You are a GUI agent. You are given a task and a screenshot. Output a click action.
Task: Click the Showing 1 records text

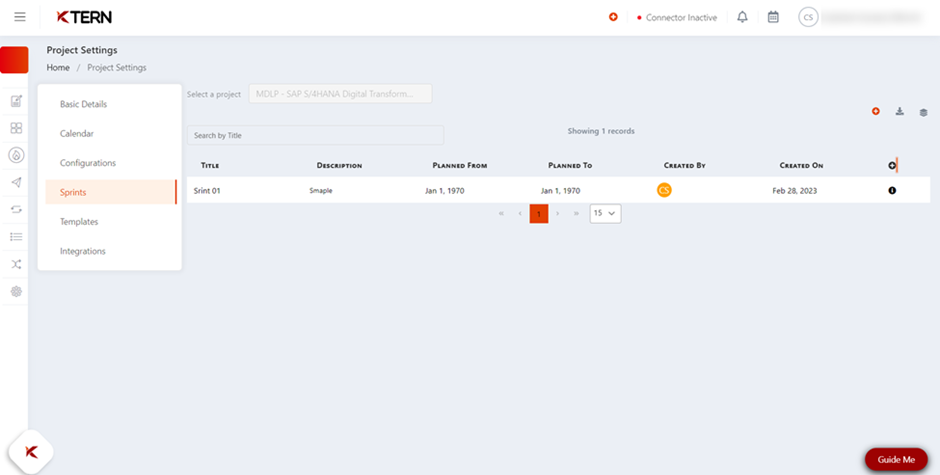(x=601, y=131)
